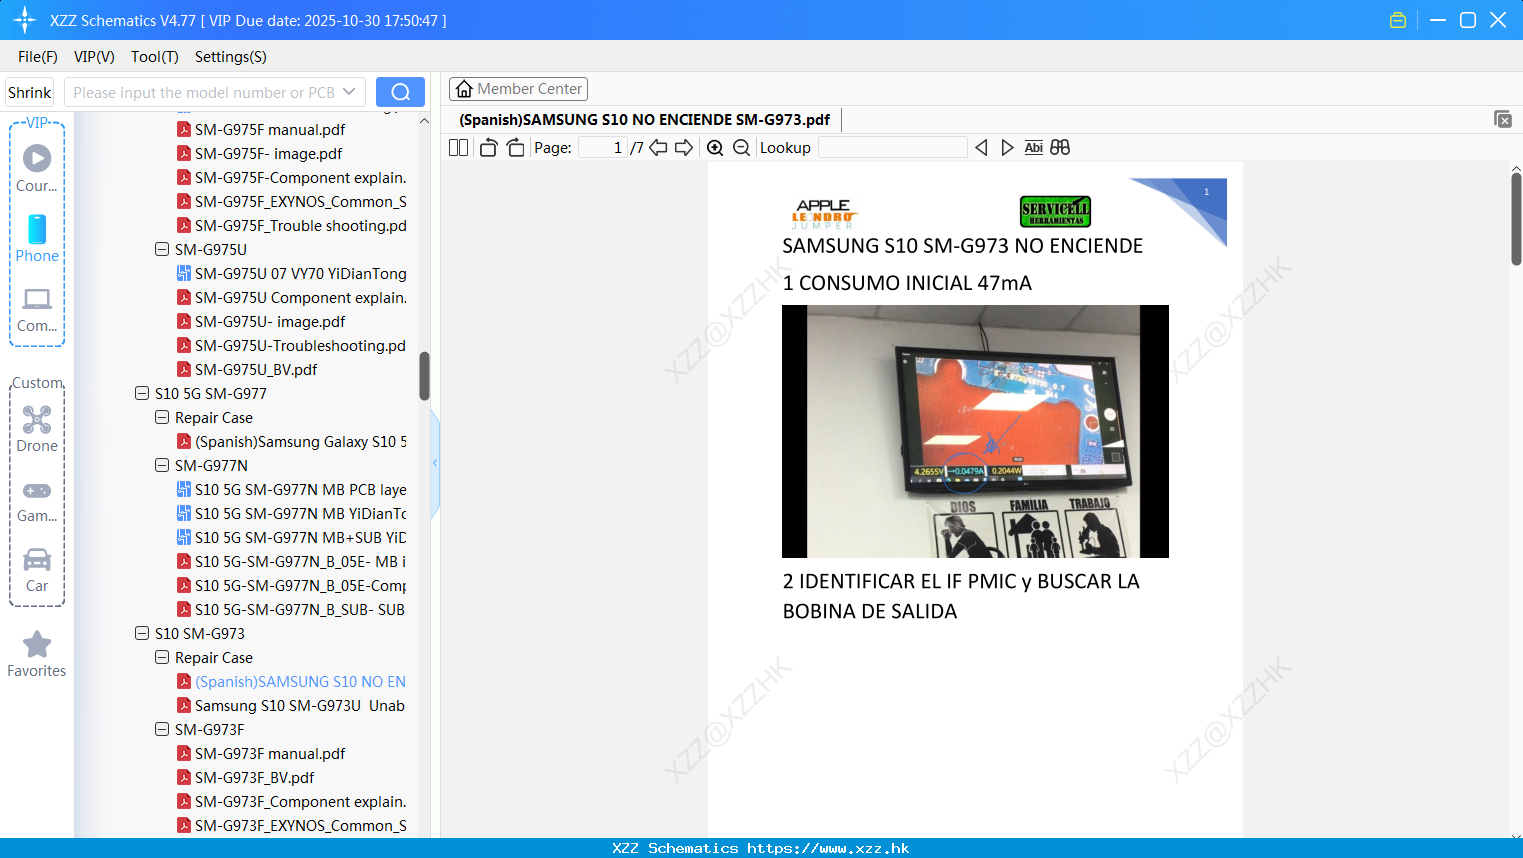The image size is (1523, 858).
Task: Click the XZZ Schematics logo icon
Action: [25, 20]
